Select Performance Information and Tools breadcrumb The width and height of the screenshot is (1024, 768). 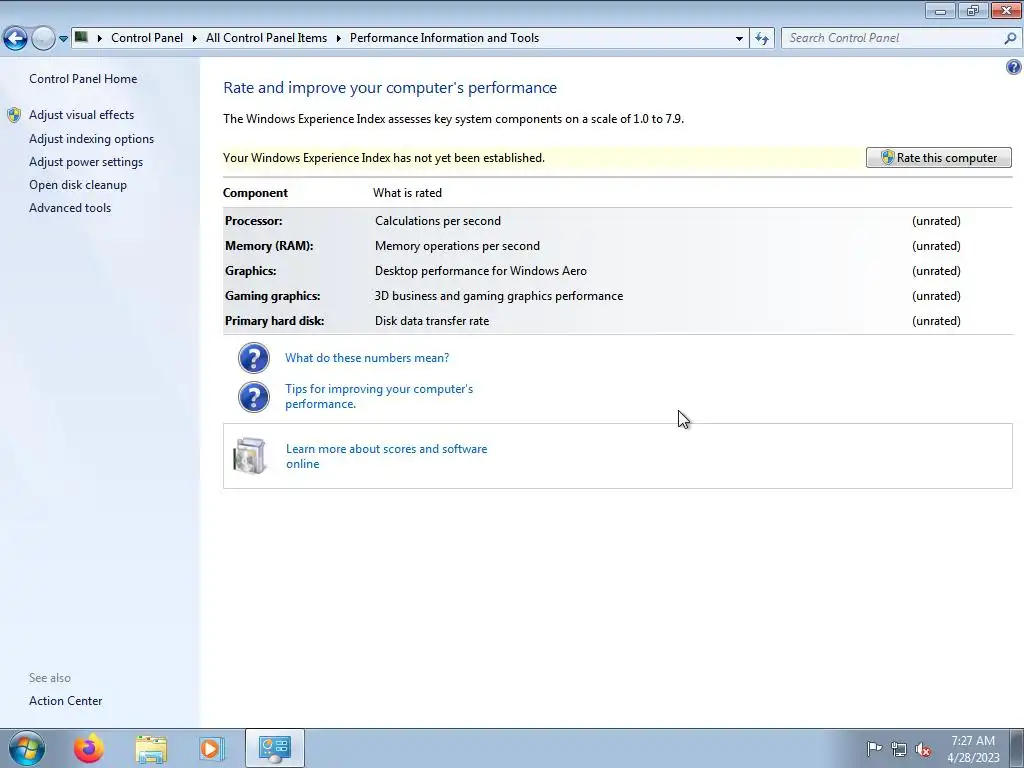(444, 38)
